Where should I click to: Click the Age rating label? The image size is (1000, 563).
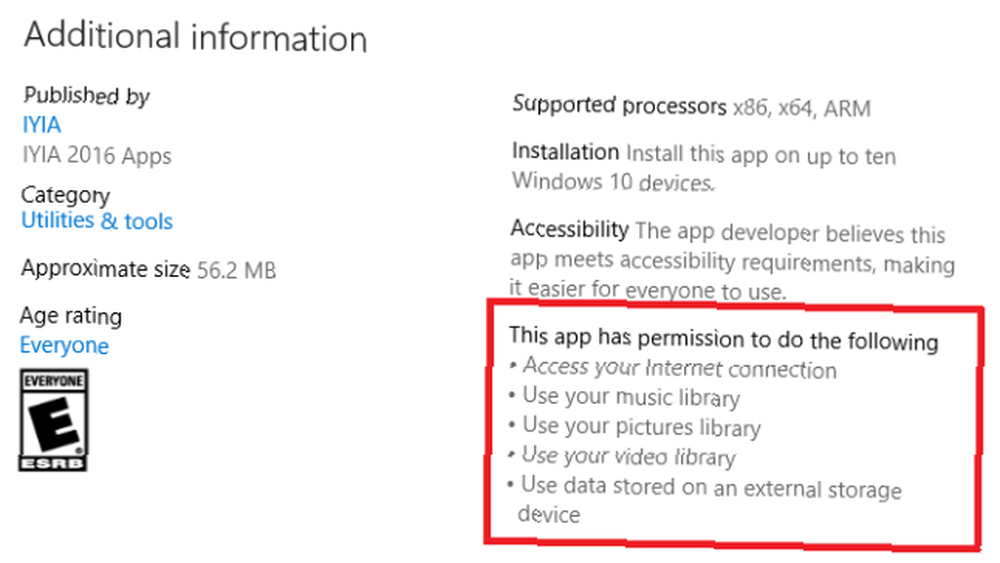71,316
